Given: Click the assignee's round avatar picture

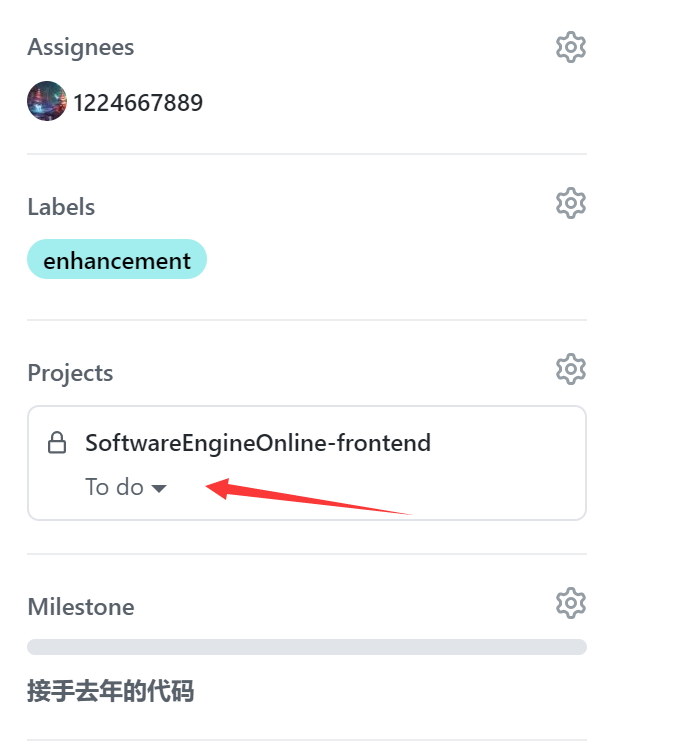Looking at the screenshot, I should click(x=46, y=101).
